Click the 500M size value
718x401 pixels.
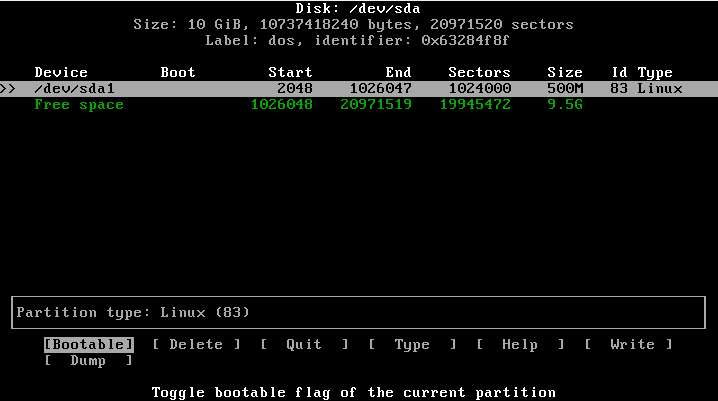pos(565,88)
